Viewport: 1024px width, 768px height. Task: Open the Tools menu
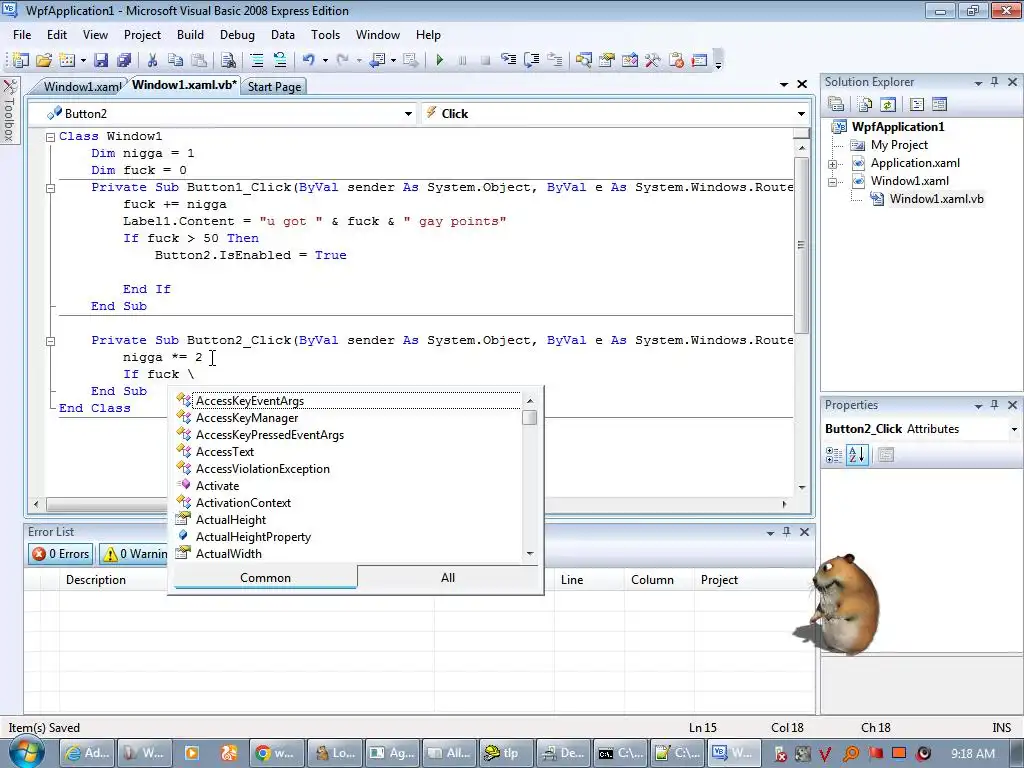pos(325,35)
